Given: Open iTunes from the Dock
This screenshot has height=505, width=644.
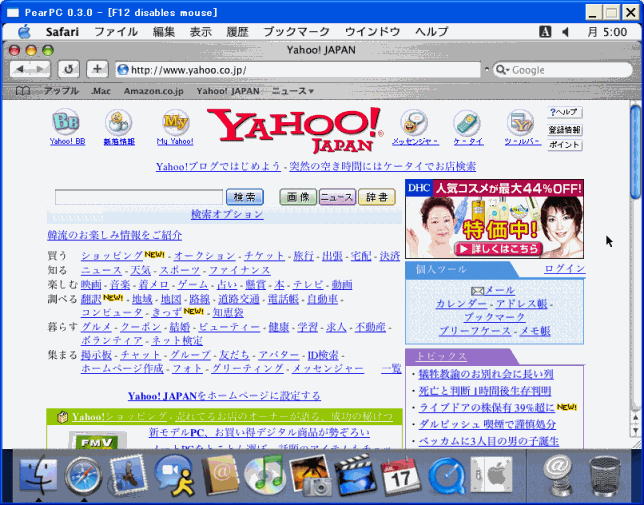Looking at the screenshot, I should point(263,476).
